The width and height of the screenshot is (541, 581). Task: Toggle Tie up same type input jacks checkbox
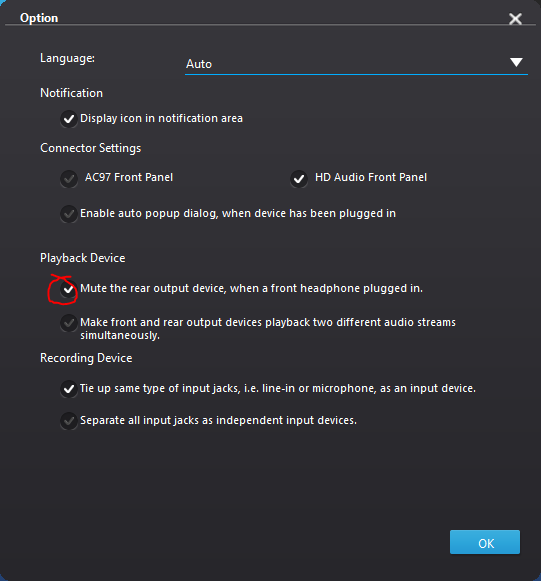pyautogui.click(x=69, y=389)
